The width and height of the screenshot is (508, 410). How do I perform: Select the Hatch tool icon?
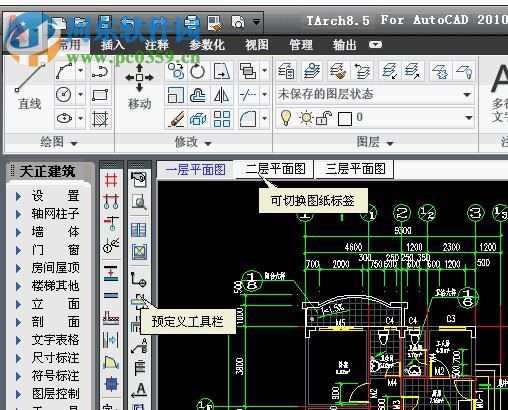point(100,118)
